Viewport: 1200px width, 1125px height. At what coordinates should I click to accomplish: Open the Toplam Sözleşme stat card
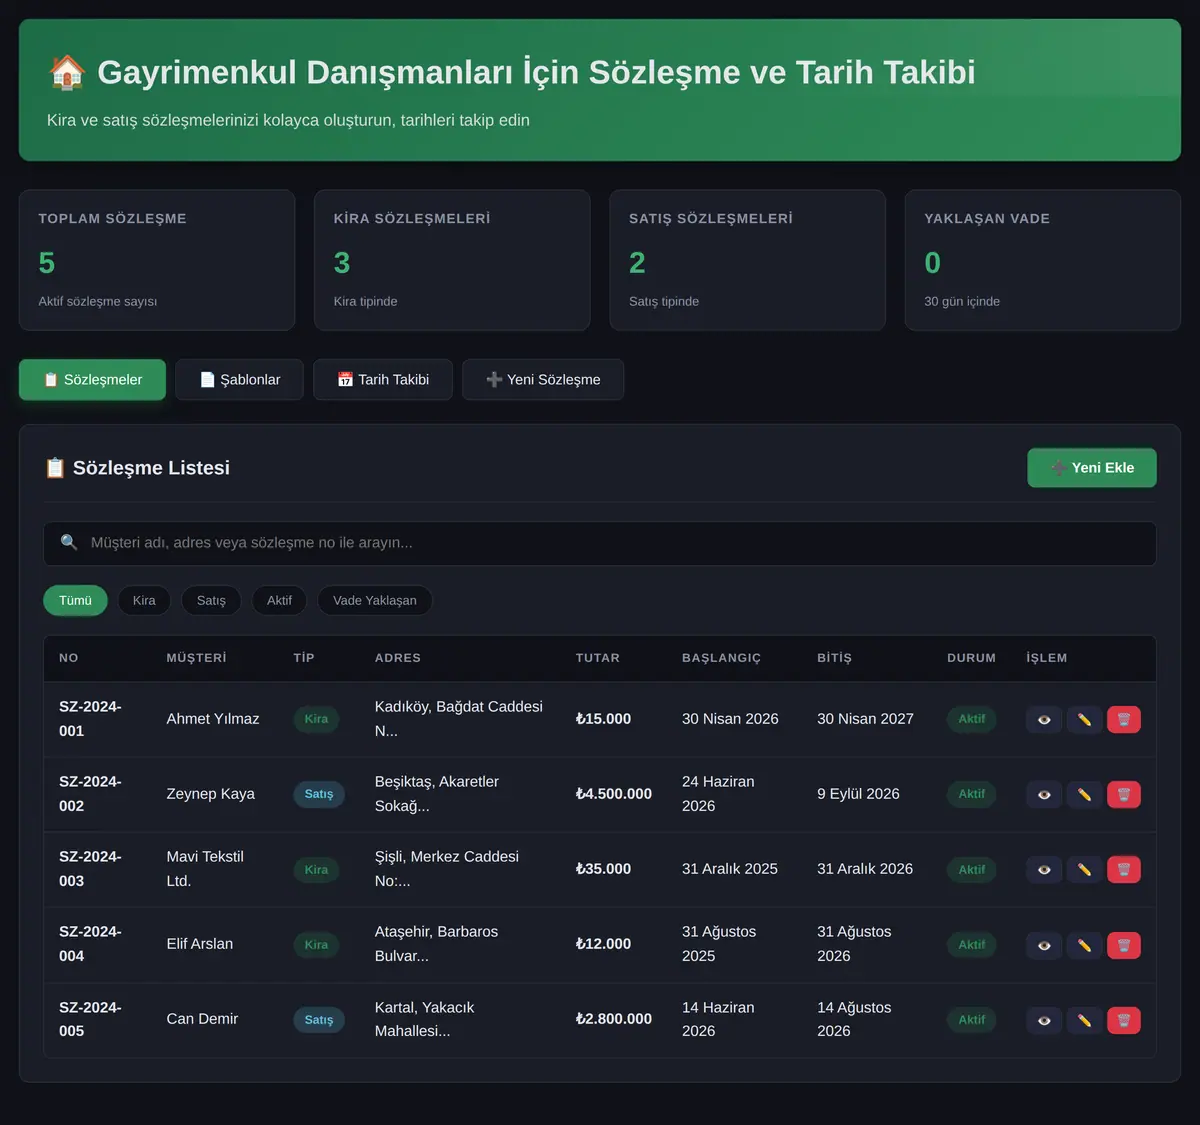(157, 260)
